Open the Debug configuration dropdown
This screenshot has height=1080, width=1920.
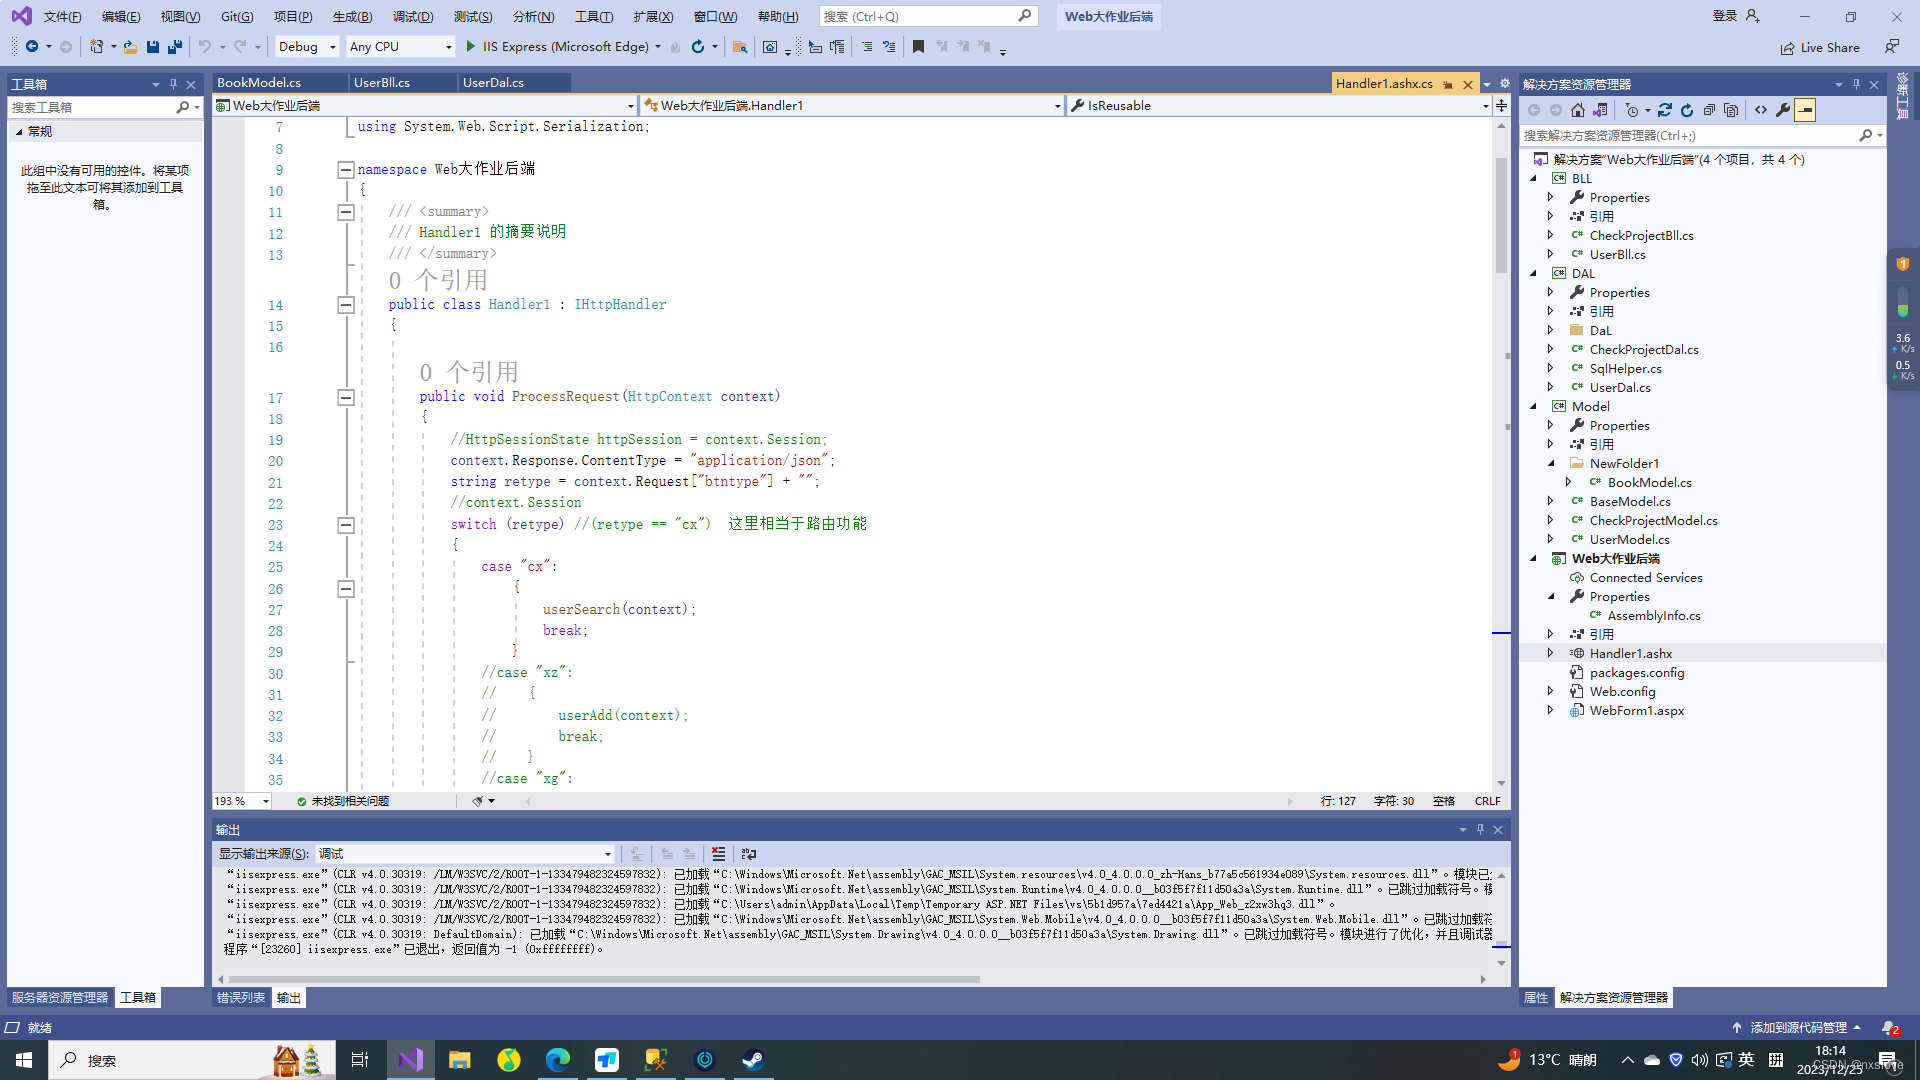pyautogui.click(x=333, y=47)
